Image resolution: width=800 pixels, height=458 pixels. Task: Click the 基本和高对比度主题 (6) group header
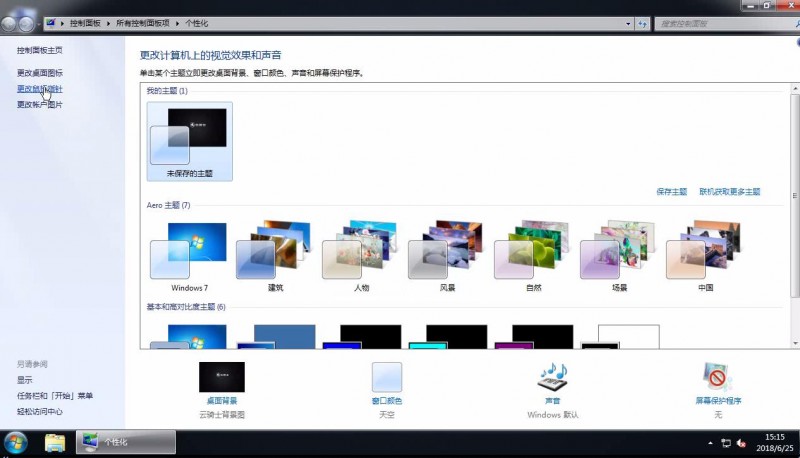(x=186, y=307)
